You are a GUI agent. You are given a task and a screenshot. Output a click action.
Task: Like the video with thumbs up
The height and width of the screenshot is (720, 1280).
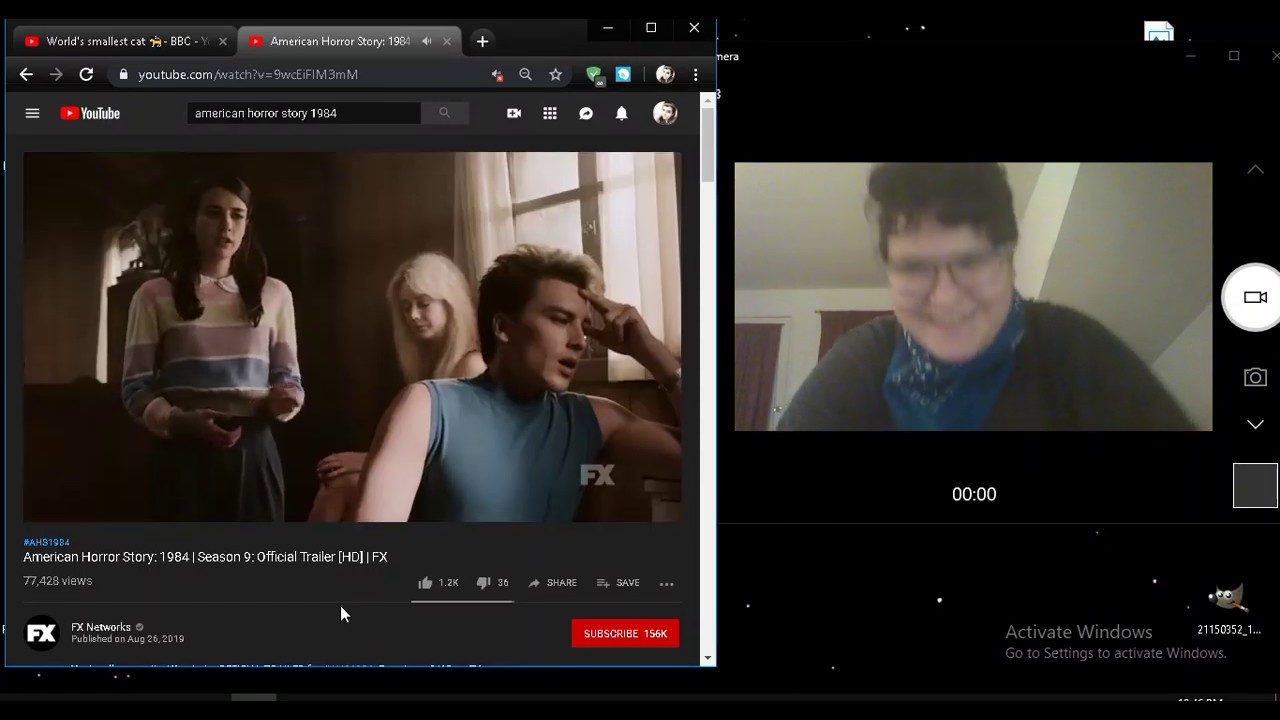click(425, 583)
